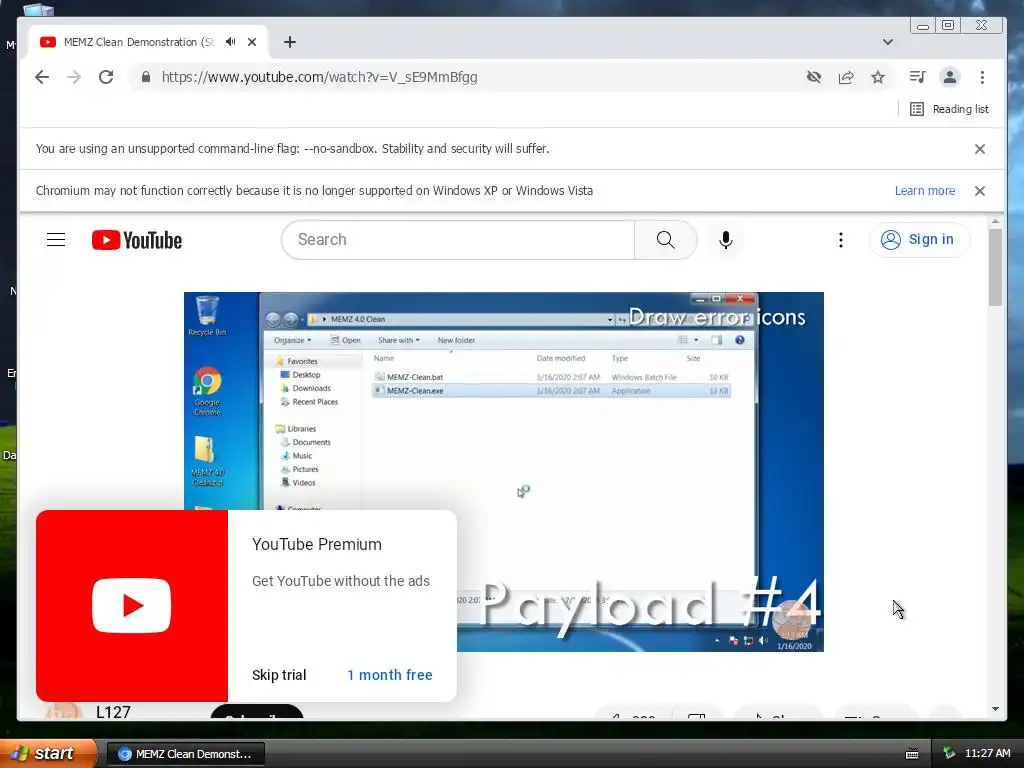Screen dimensions: 1024x768
Task: Click the magnifier search button
Action: [x=665, y=240]
